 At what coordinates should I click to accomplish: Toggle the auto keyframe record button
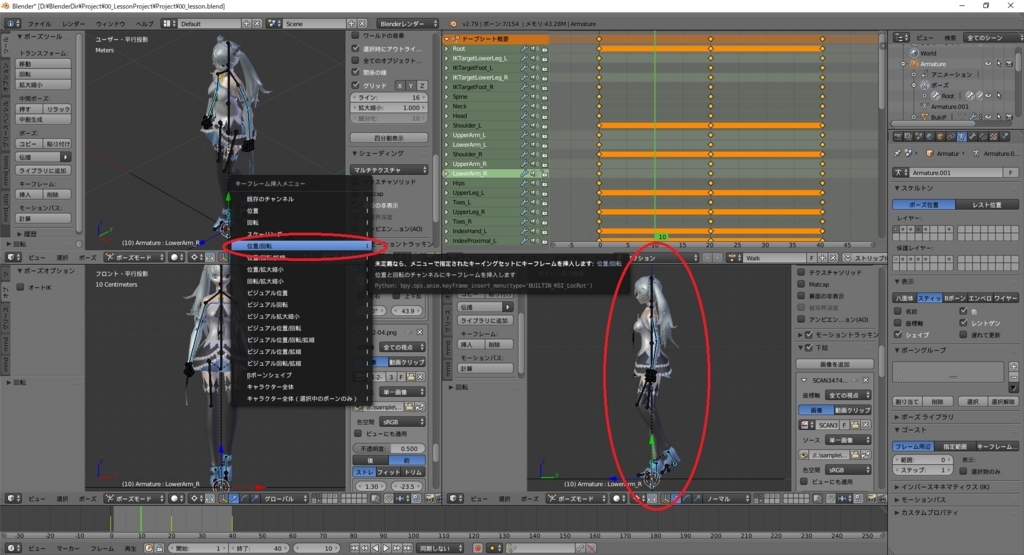coord(478,548)
